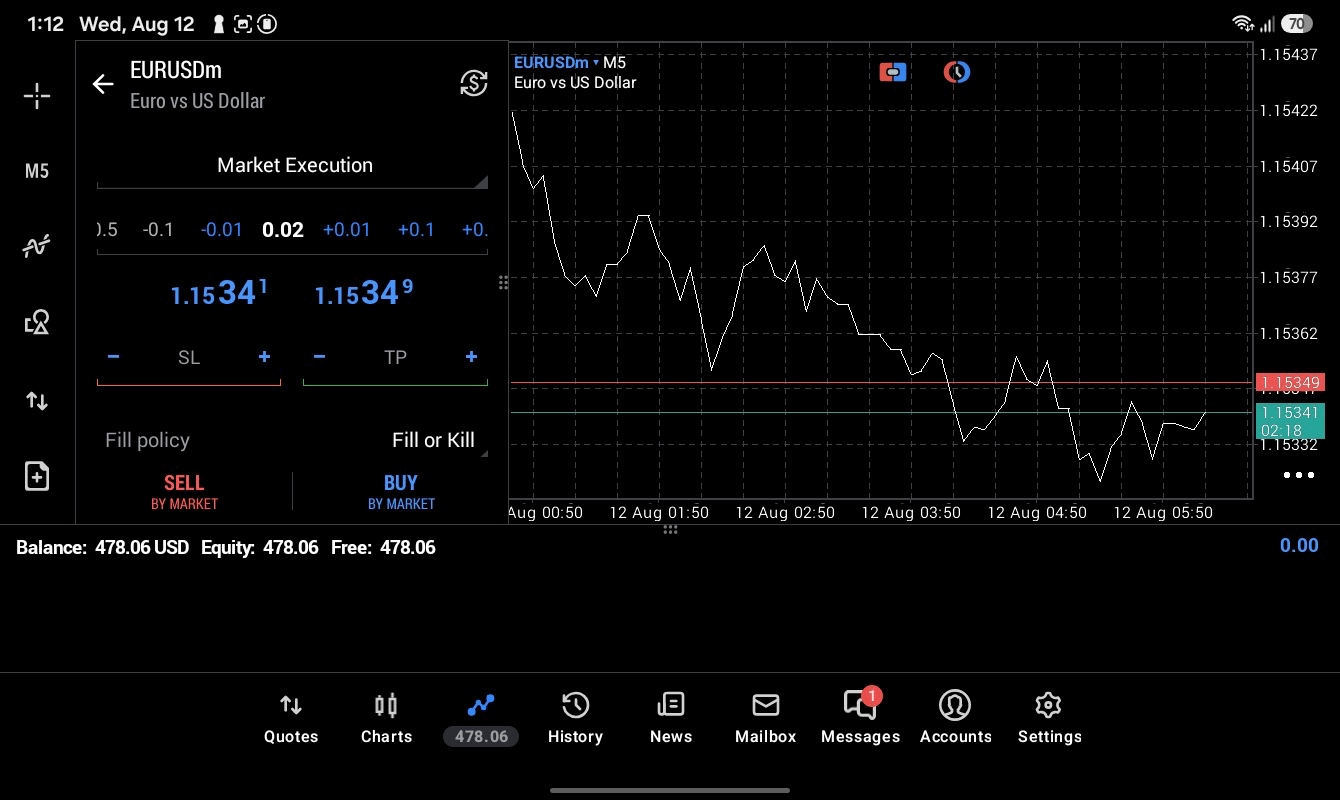Tap the Fill policy label

click(x=147, y=441)
